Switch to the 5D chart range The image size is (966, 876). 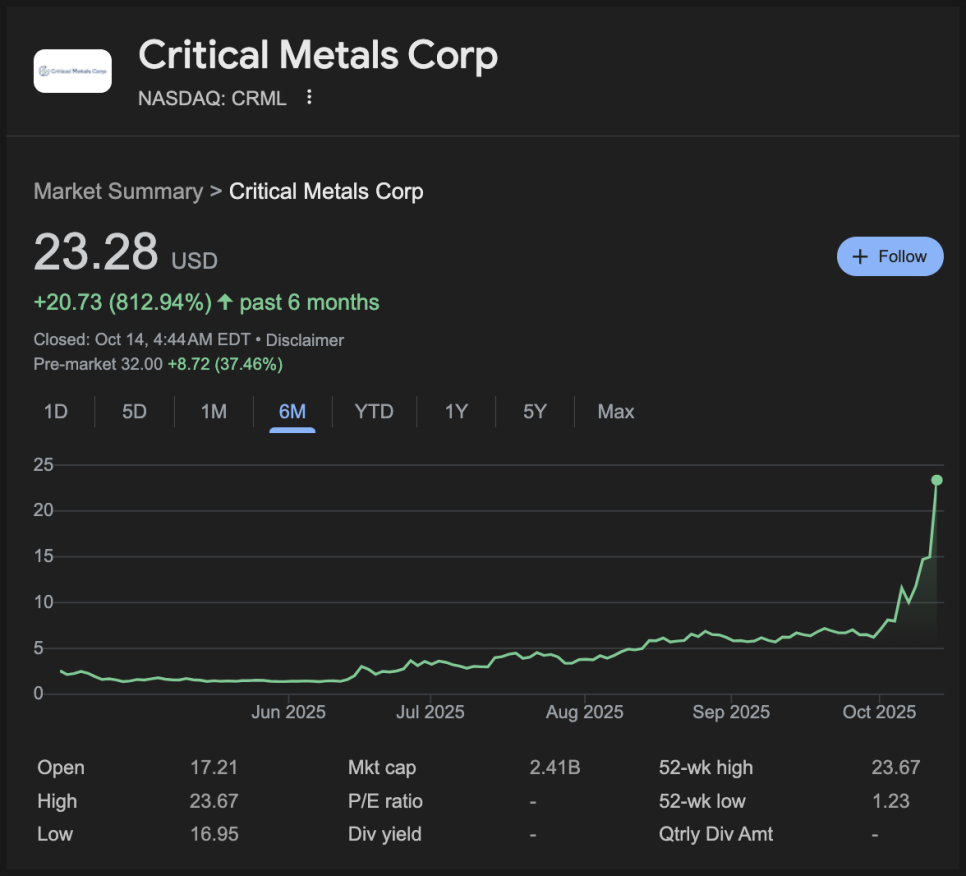134,411
